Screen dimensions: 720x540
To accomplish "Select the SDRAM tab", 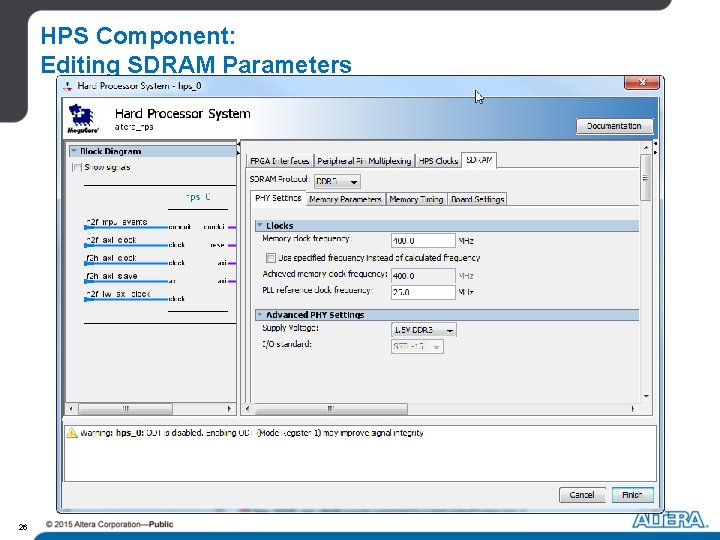I will click(x=479, y=160).
